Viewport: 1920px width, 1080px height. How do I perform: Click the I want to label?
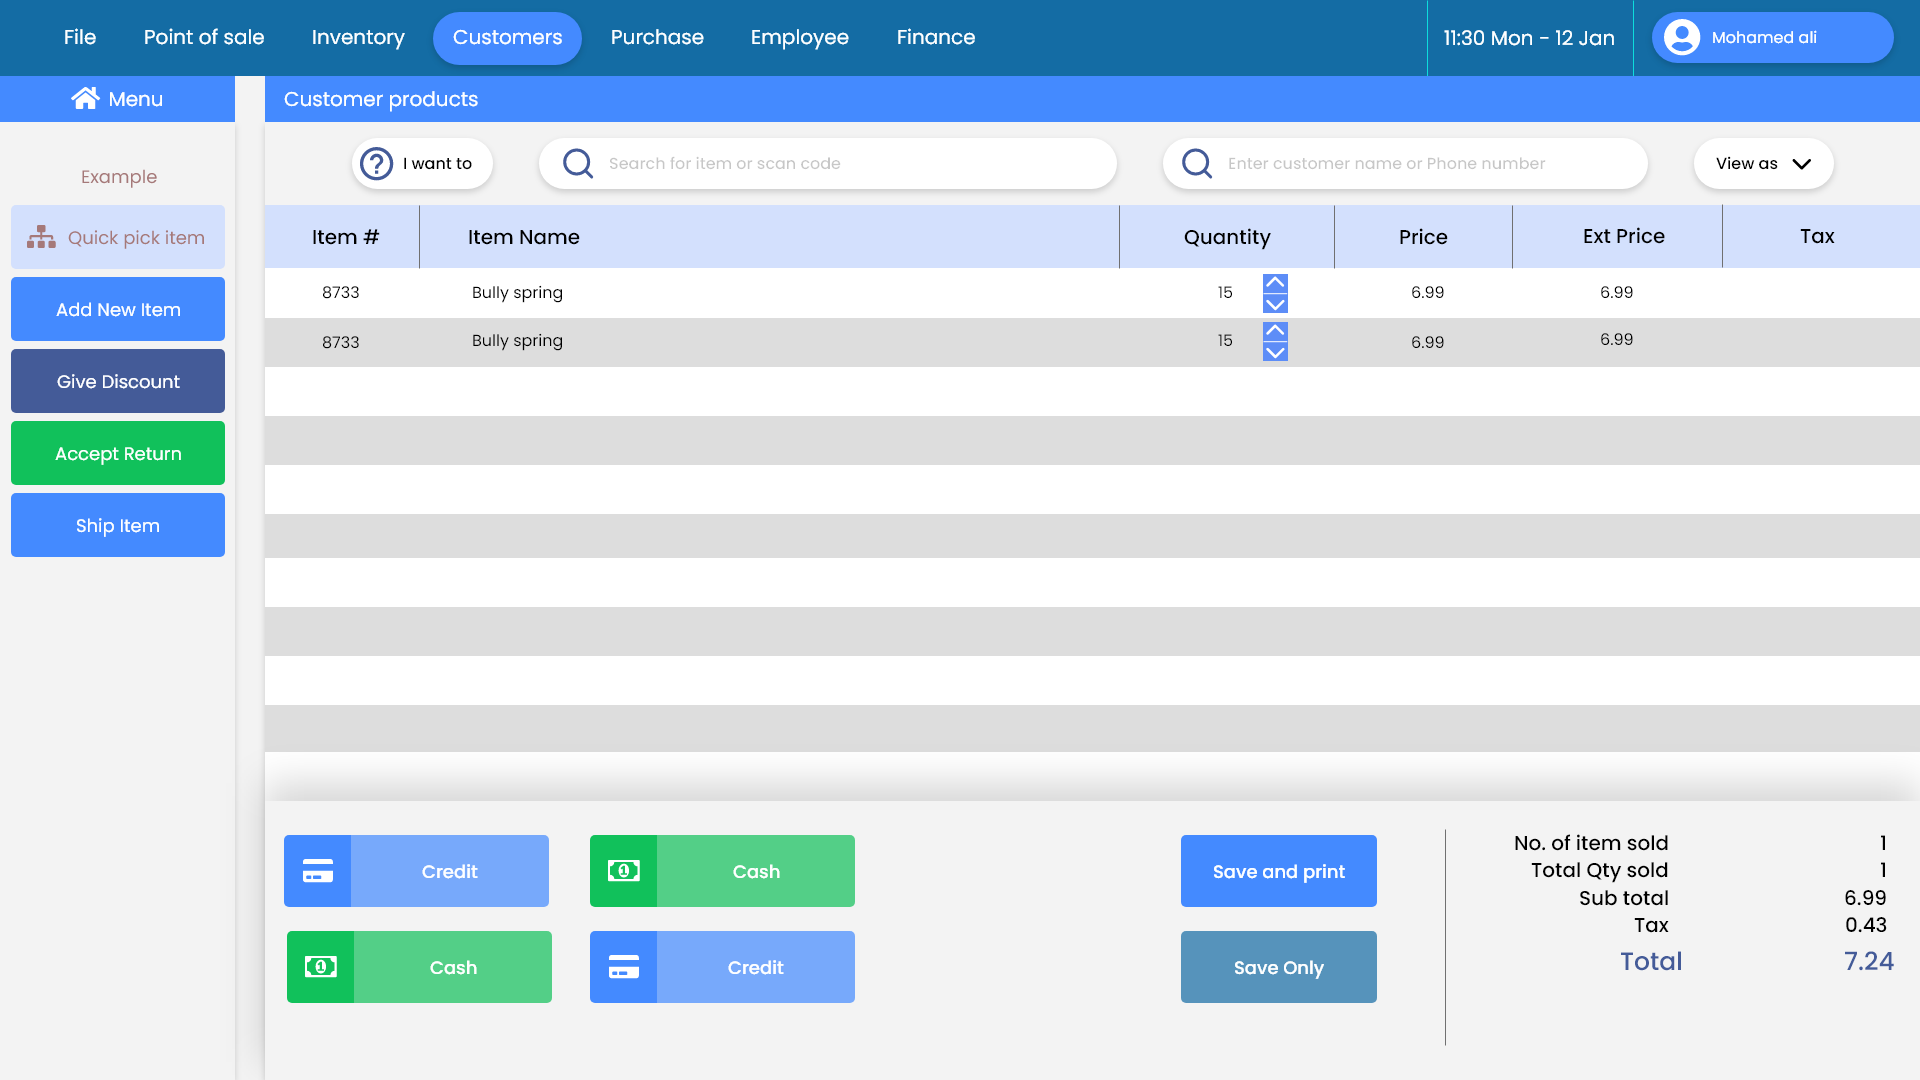437,163
